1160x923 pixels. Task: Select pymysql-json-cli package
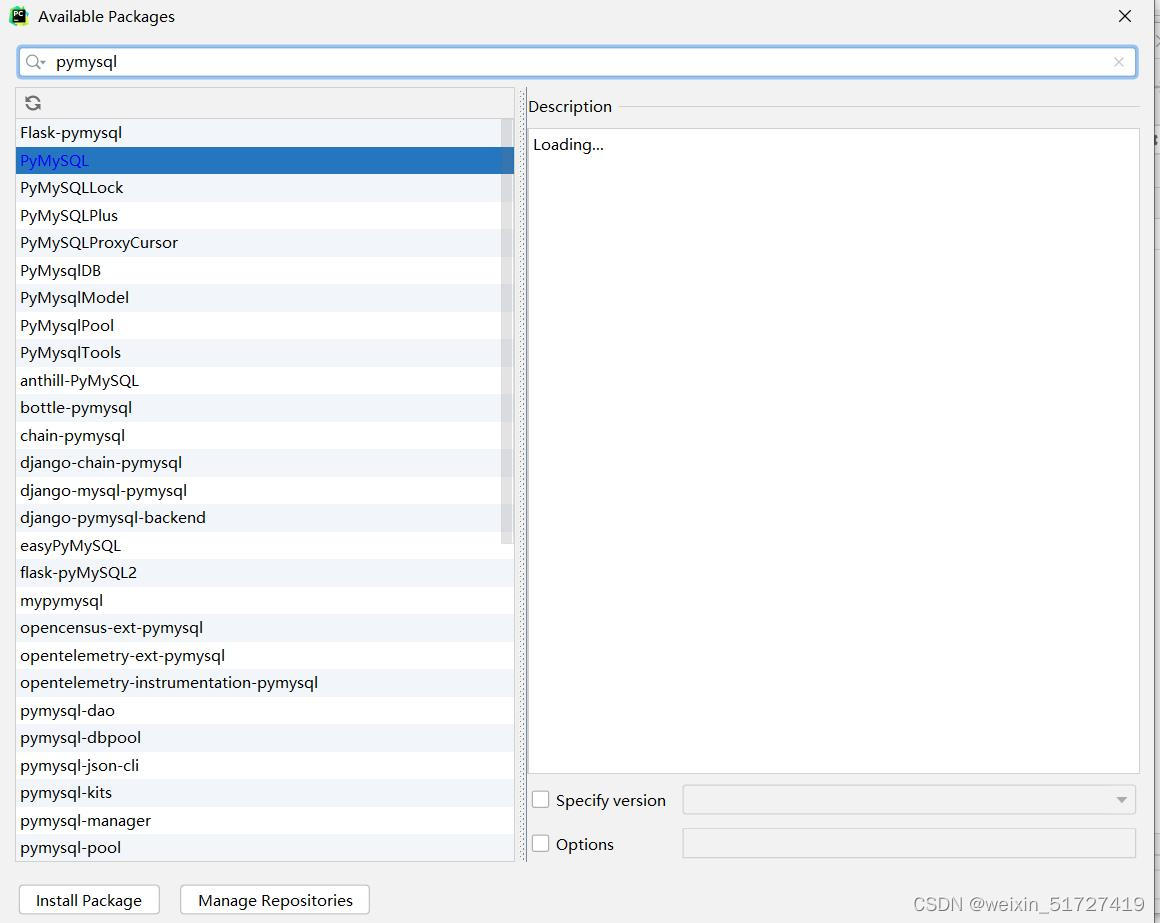pos(265,765)
